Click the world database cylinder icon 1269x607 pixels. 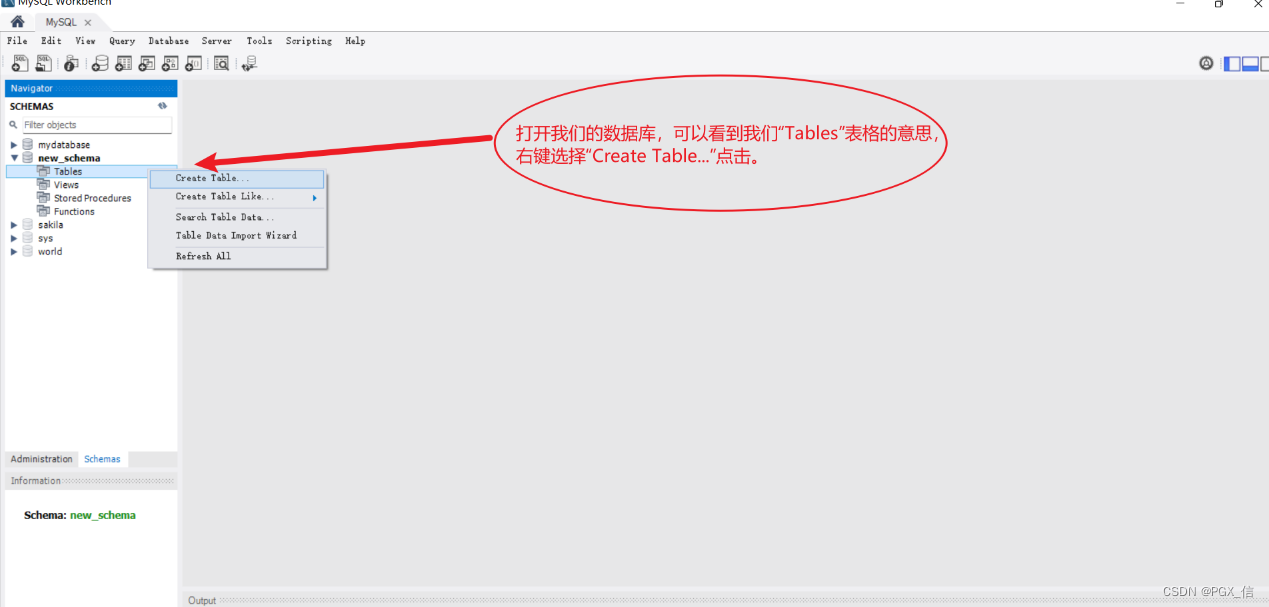[x=28, y=252]
